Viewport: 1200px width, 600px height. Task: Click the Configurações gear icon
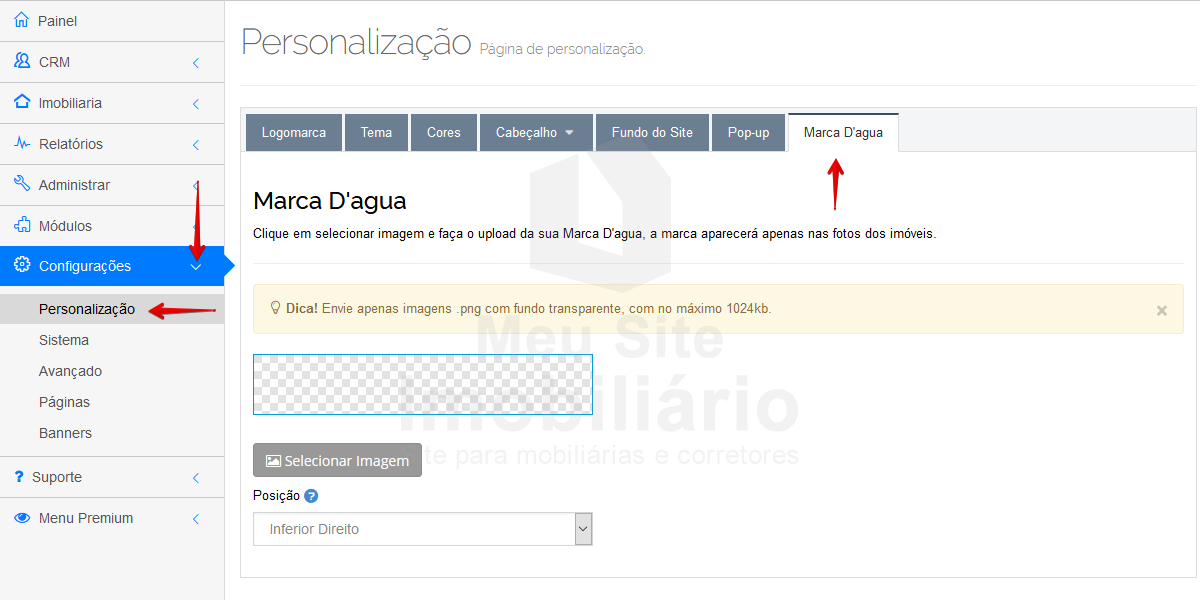22,265
